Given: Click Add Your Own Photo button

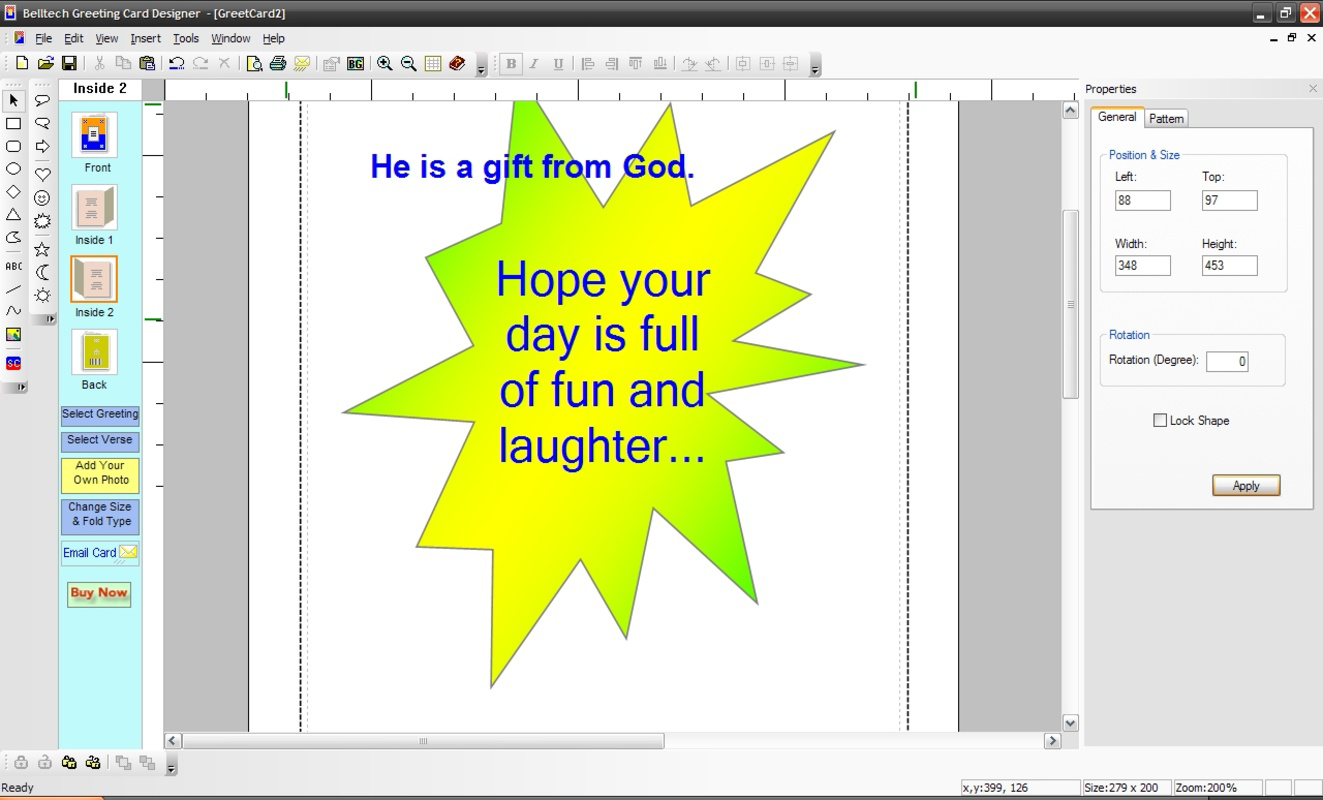Looking at the screenshot, I should 100,473.
